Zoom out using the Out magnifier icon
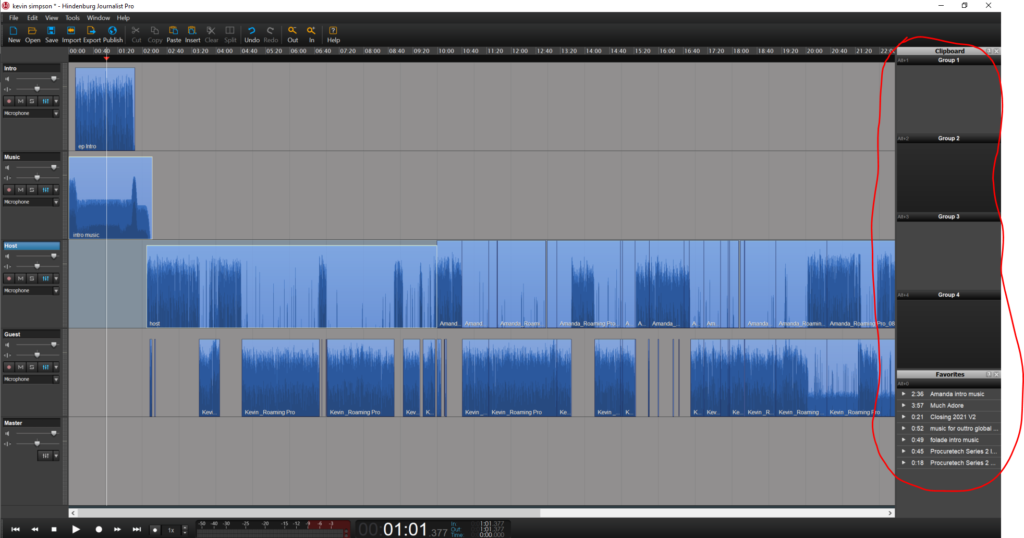The image size is (1024, 538). 293,31
